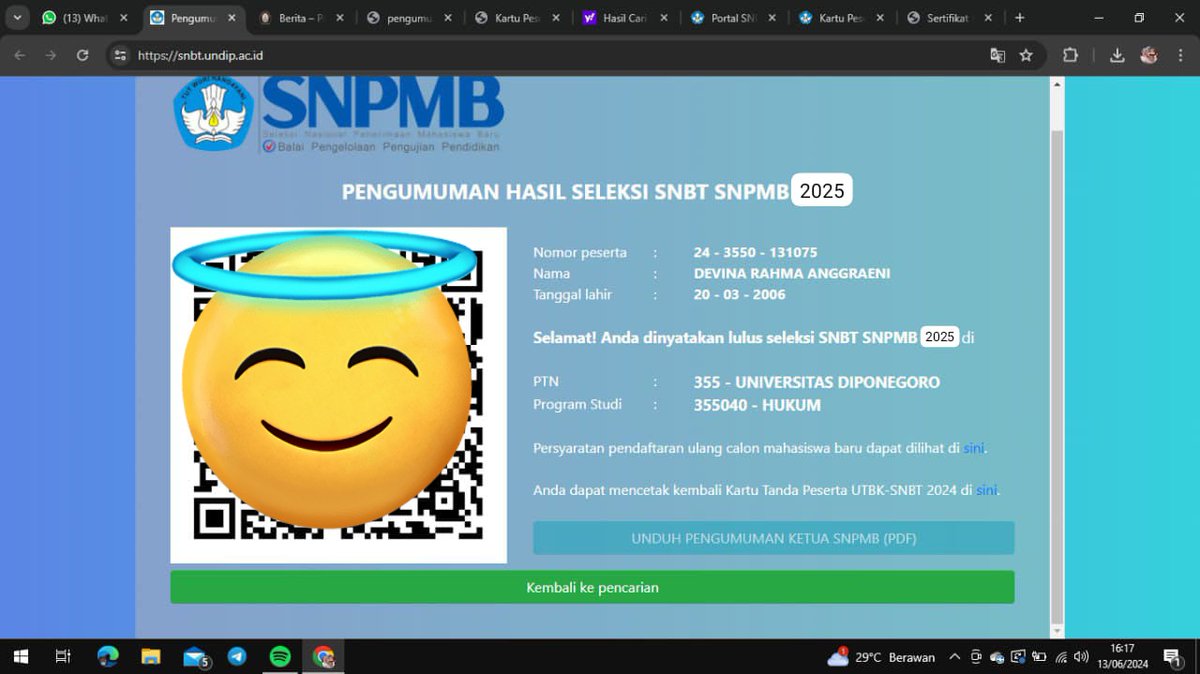This screenshot has width=1200, height=674.
Task: Click the vertical page scrollbar thumb
Action: point(1056,375)
